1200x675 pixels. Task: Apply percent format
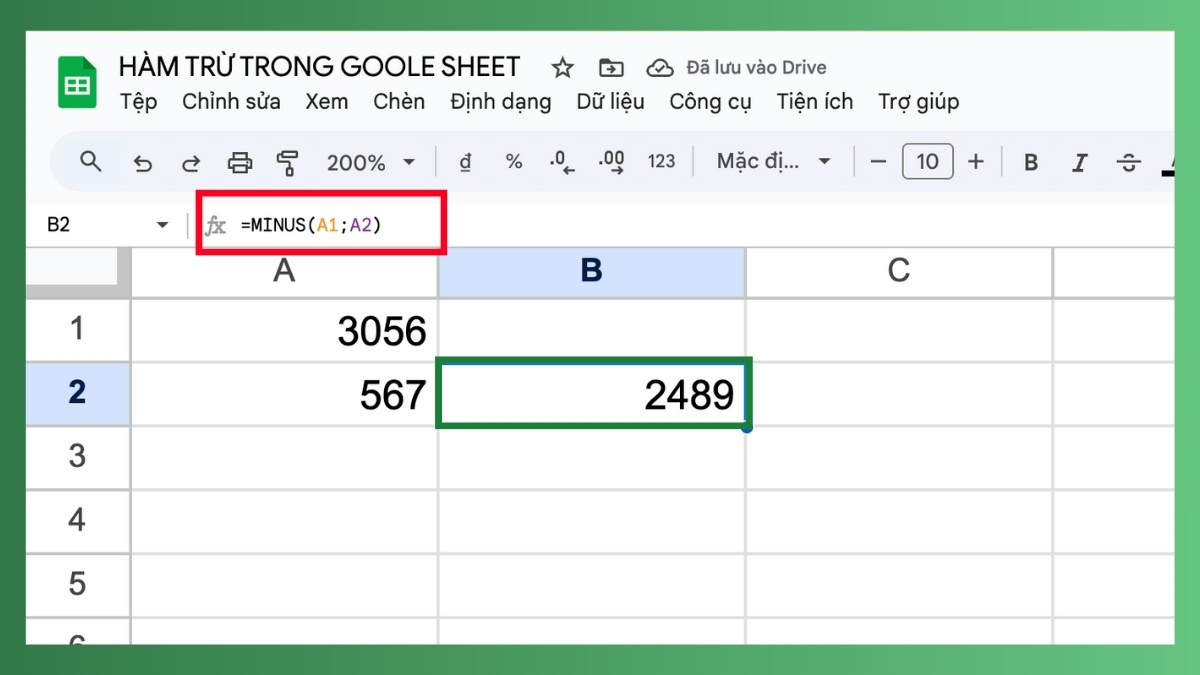pyautogui.click(x=513, y=161)
